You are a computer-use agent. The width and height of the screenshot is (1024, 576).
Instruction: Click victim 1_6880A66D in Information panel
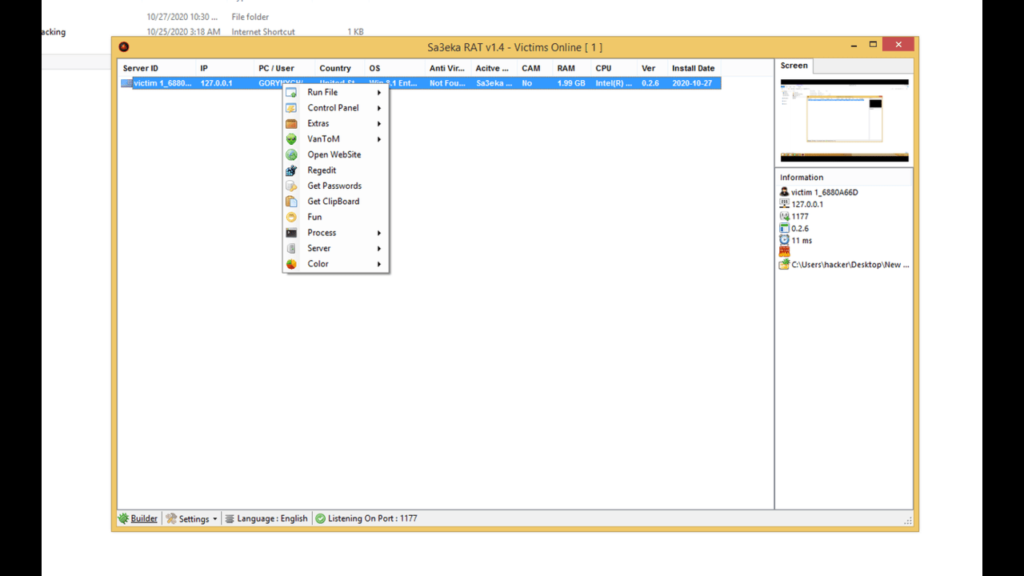(x=825, y=193)
